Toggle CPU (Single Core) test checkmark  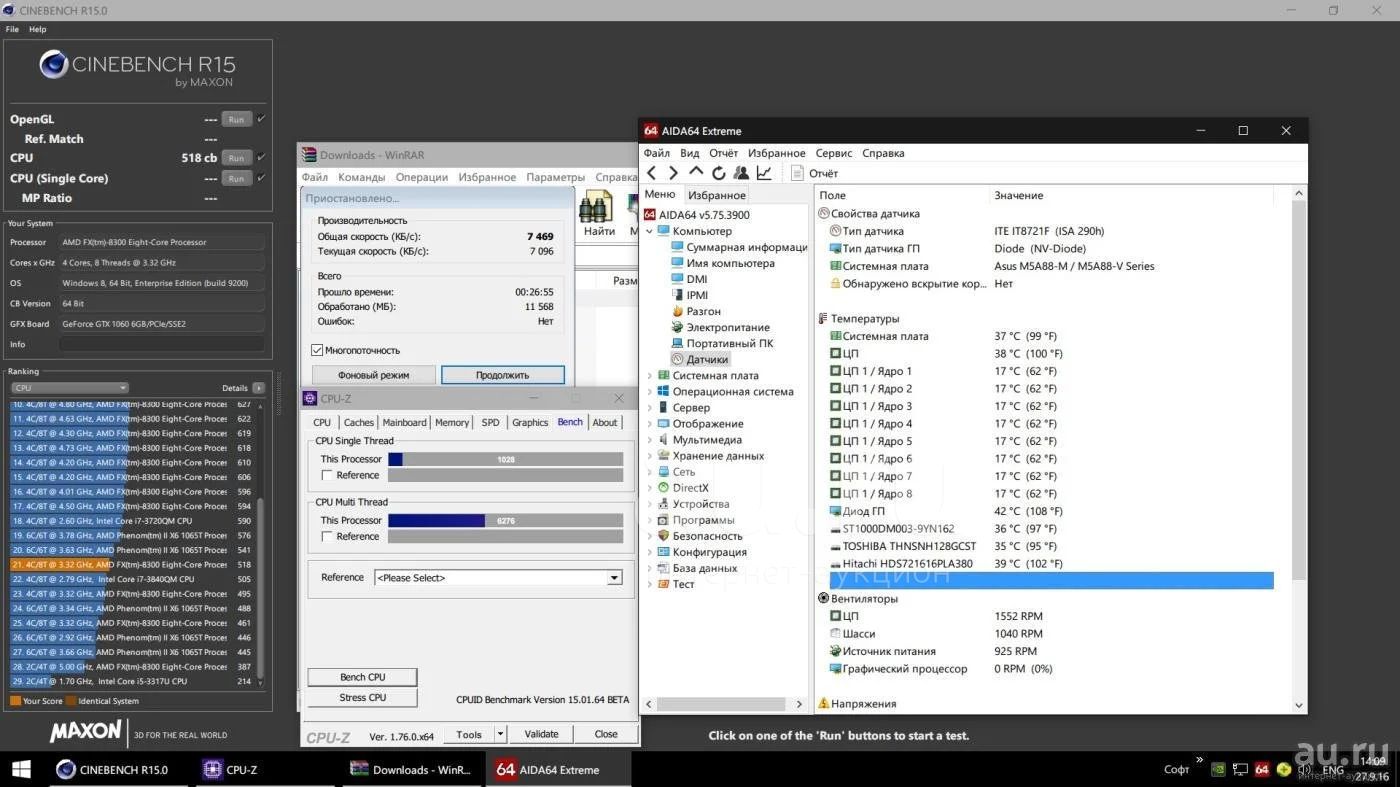262,177
